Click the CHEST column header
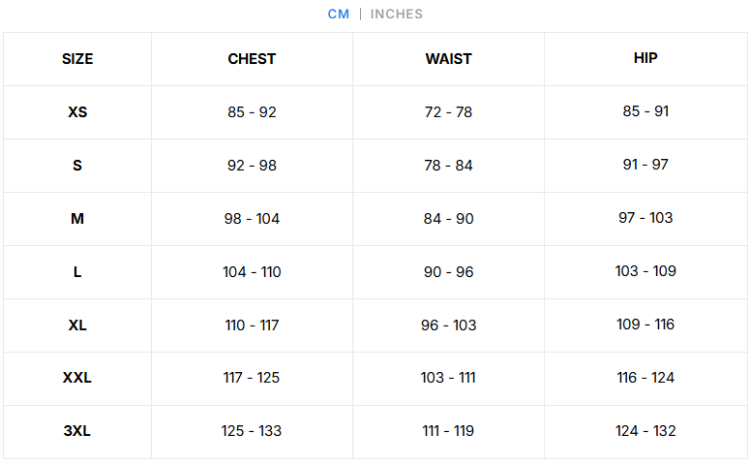 252,59
